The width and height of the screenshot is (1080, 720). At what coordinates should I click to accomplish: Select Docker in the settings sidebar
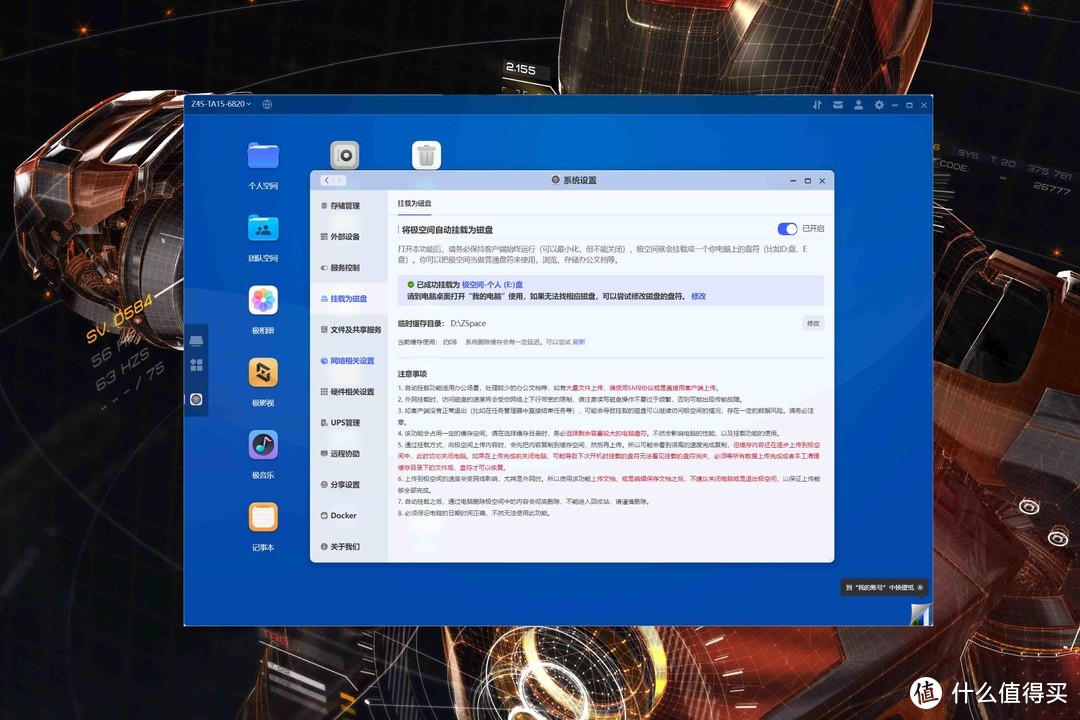coord(344,516)
